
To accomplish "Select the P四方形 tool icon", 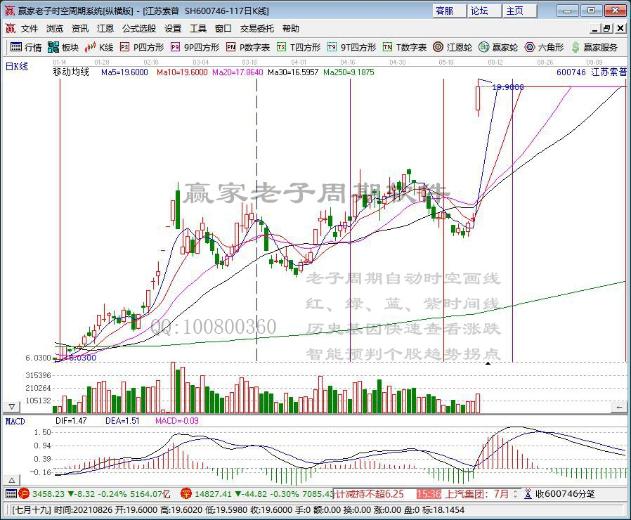I will (x=125, y=47).
